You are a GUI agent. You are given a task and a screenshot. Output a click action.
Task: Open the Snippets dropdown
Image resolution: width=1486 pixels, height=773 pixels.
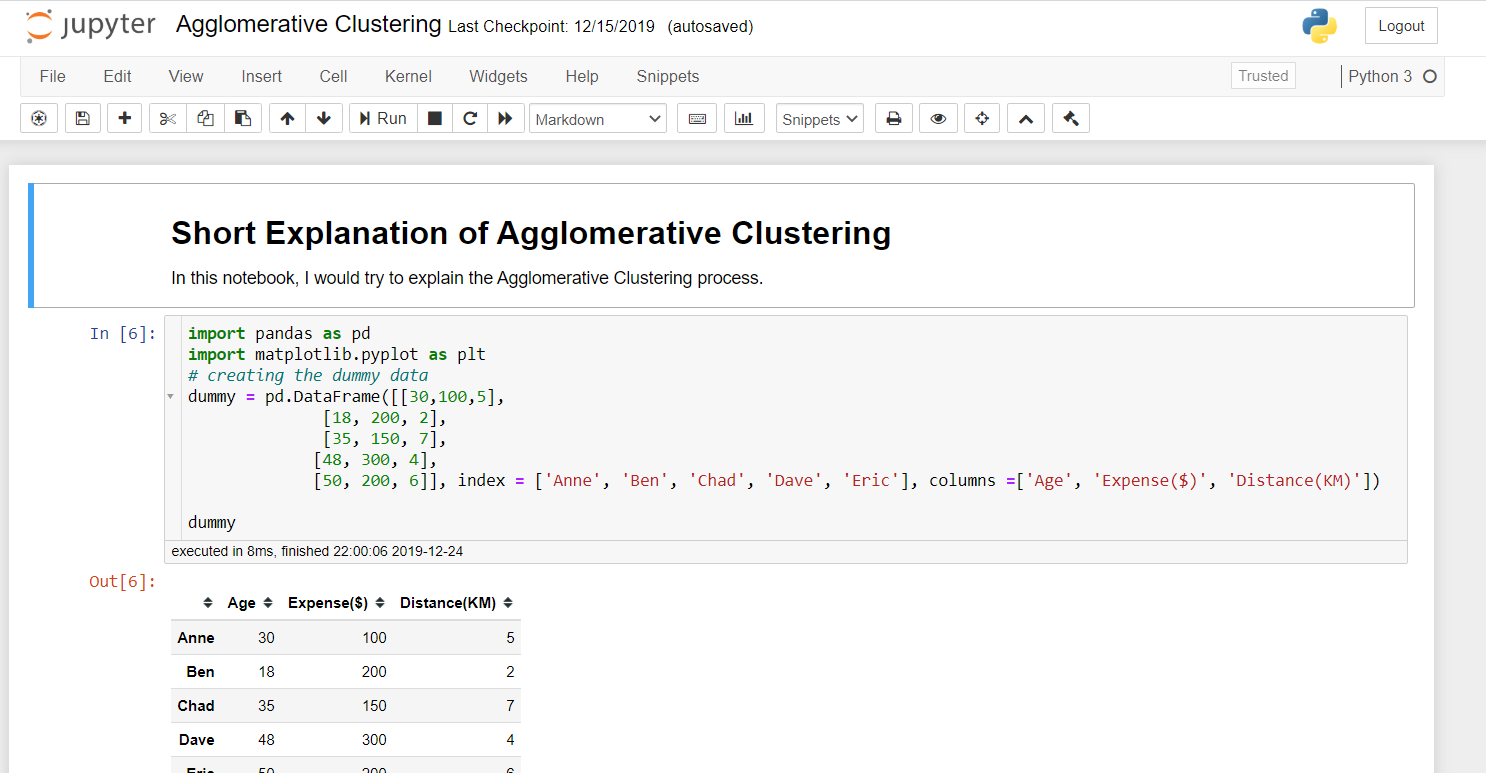(819, 118)
